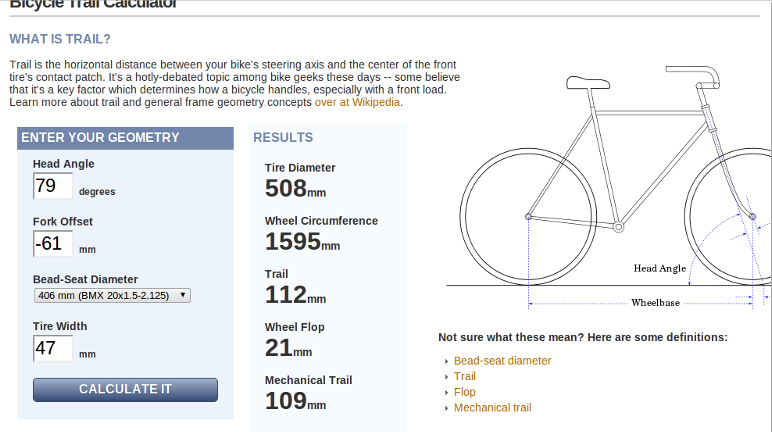Screen dimensions: 772x432
Task: Click arrow bullet beside Mechanical trail
Action: [446, 409]
